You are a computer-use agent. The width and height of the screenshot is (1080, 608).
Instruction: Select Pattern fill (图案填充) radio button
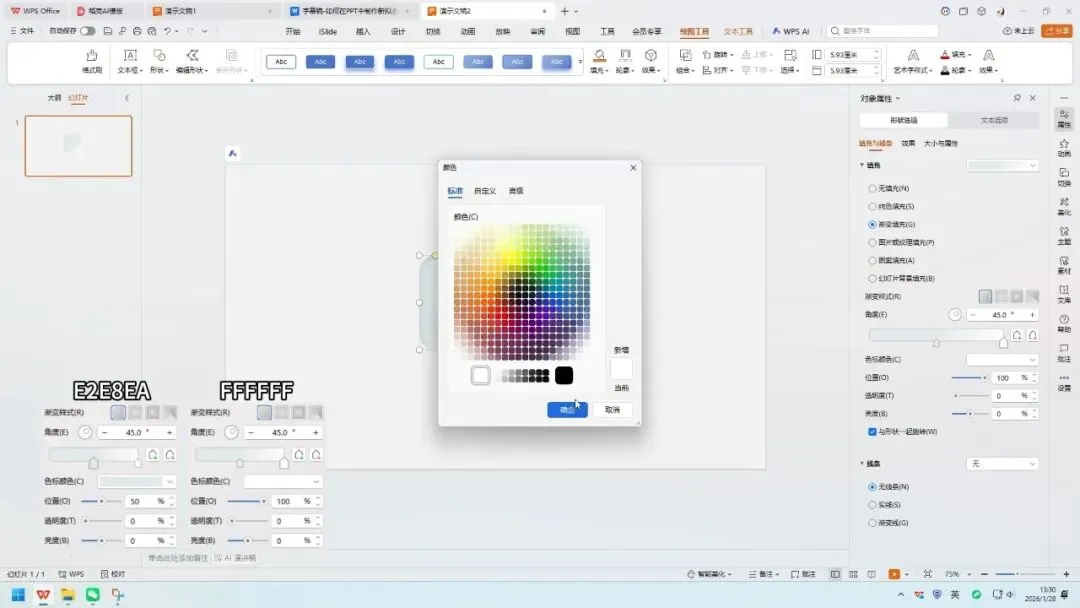click(x=872, y=260)
